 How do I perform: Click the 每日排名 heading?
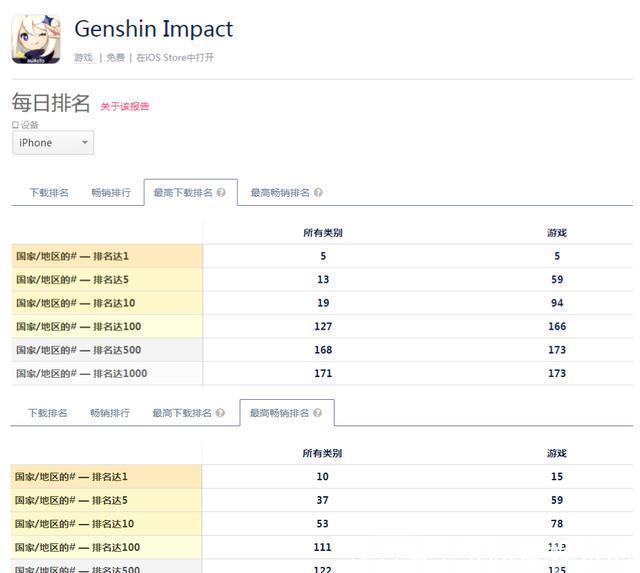click(51, 102)
